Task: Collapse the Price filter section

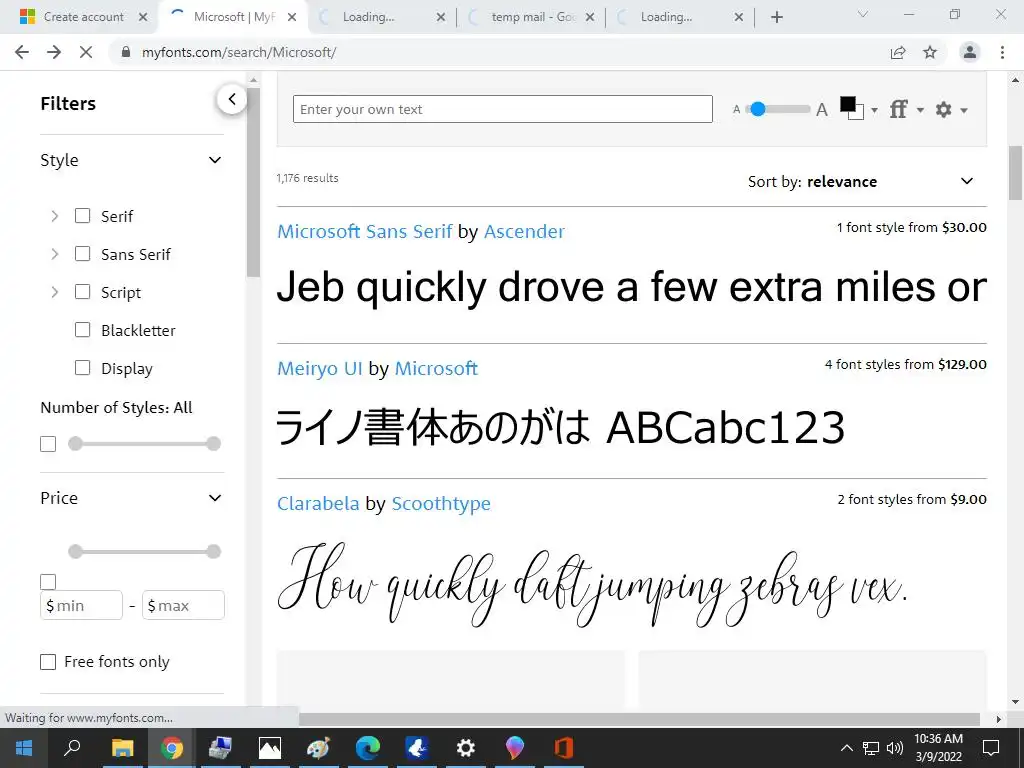Action: (x=215, y=498)
